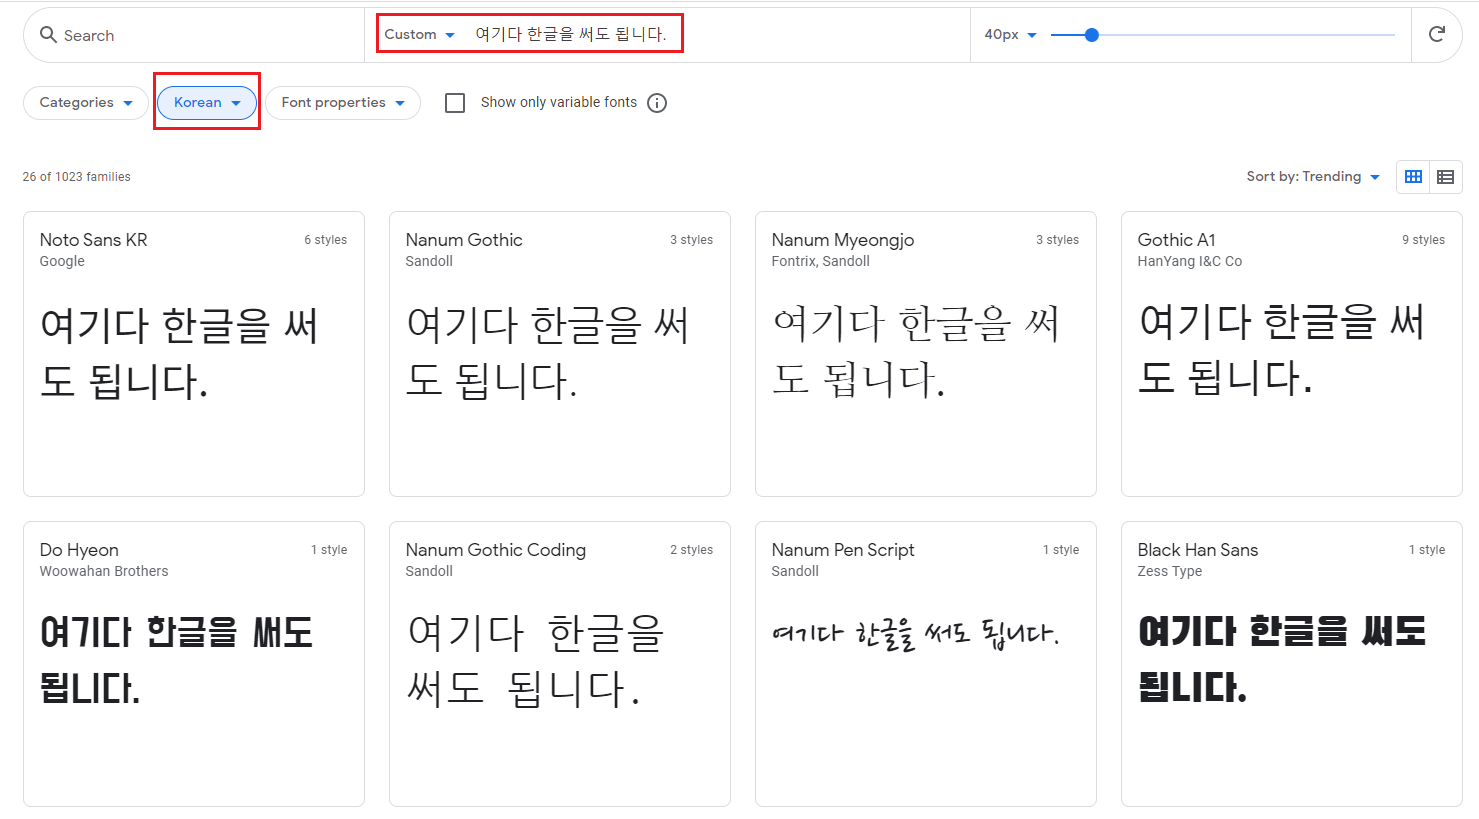Click '9 styles' on Gothic A1
1479x819 pixels.
pyautogui.click(x=1423, y=240)
